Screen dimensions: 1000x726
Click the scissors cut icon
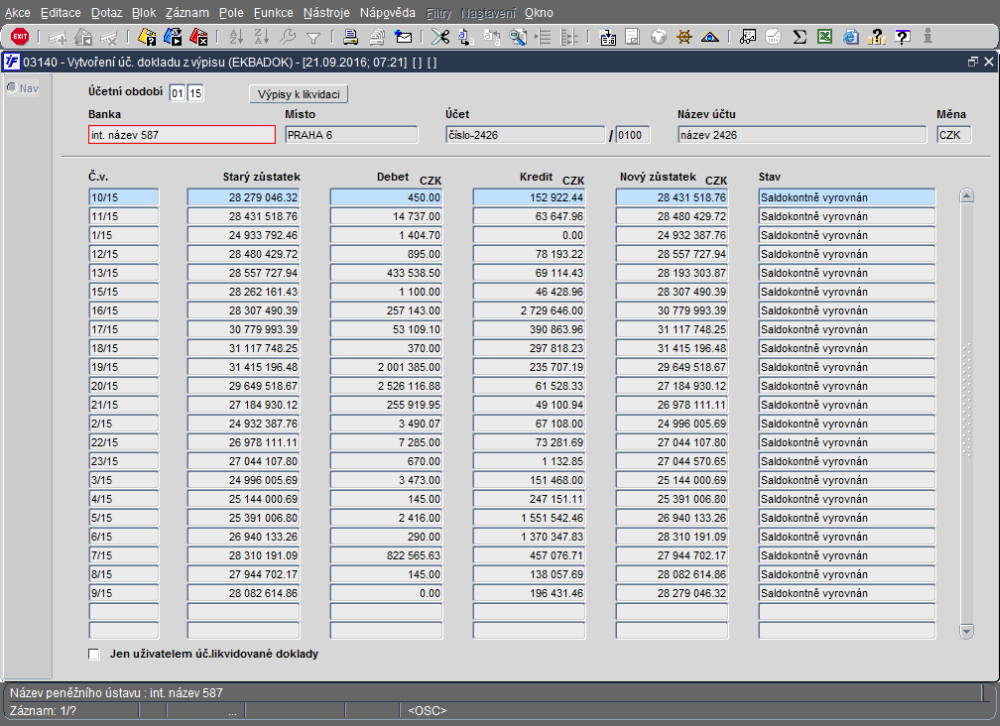coord(440,37)
